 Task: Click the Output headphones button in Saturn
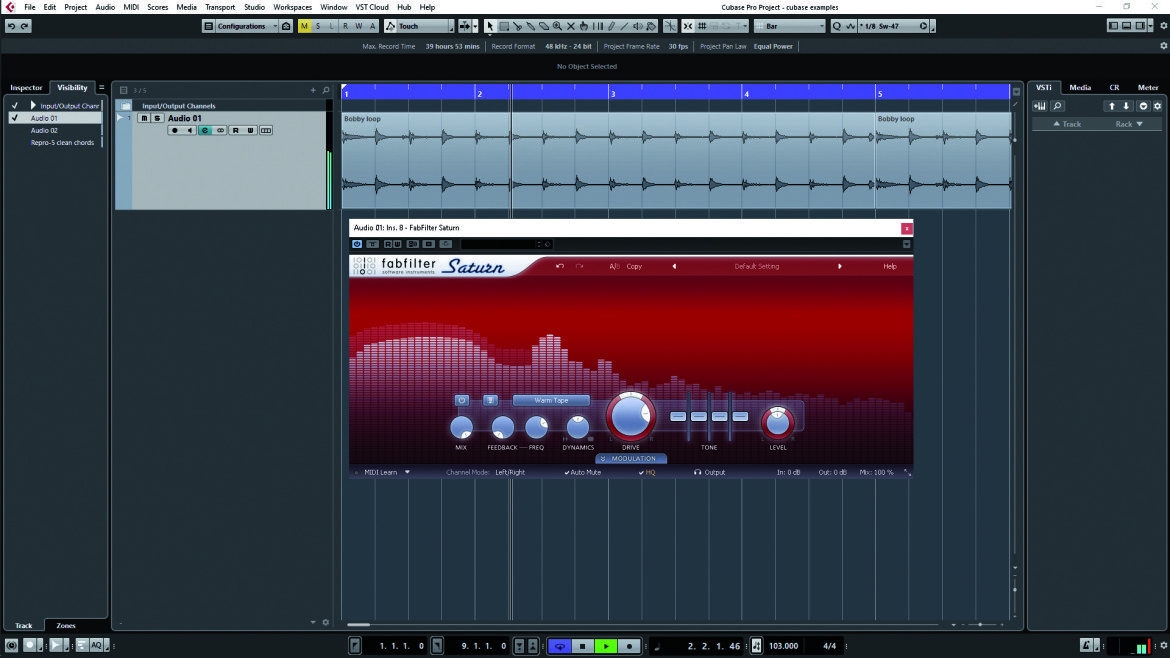pos(710,472)
